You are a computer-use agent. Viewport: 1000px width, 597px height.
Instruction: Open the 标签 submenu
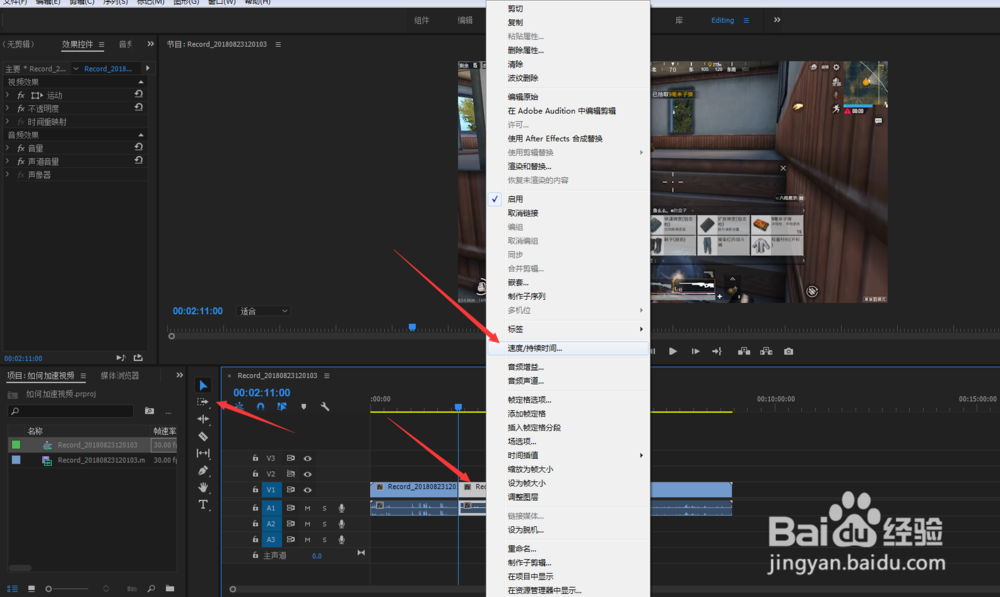pyautogui.click(x=568, y=329)
